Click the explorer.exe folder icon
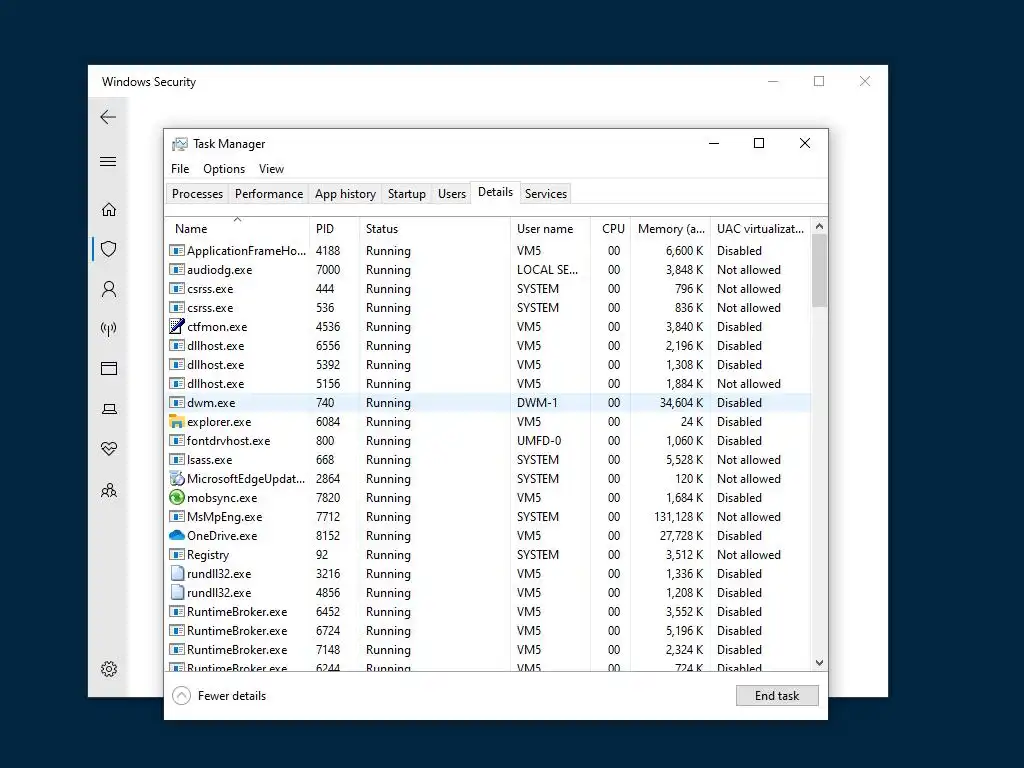The width and height of the screenshot is (1024, 768). point(176,421)
